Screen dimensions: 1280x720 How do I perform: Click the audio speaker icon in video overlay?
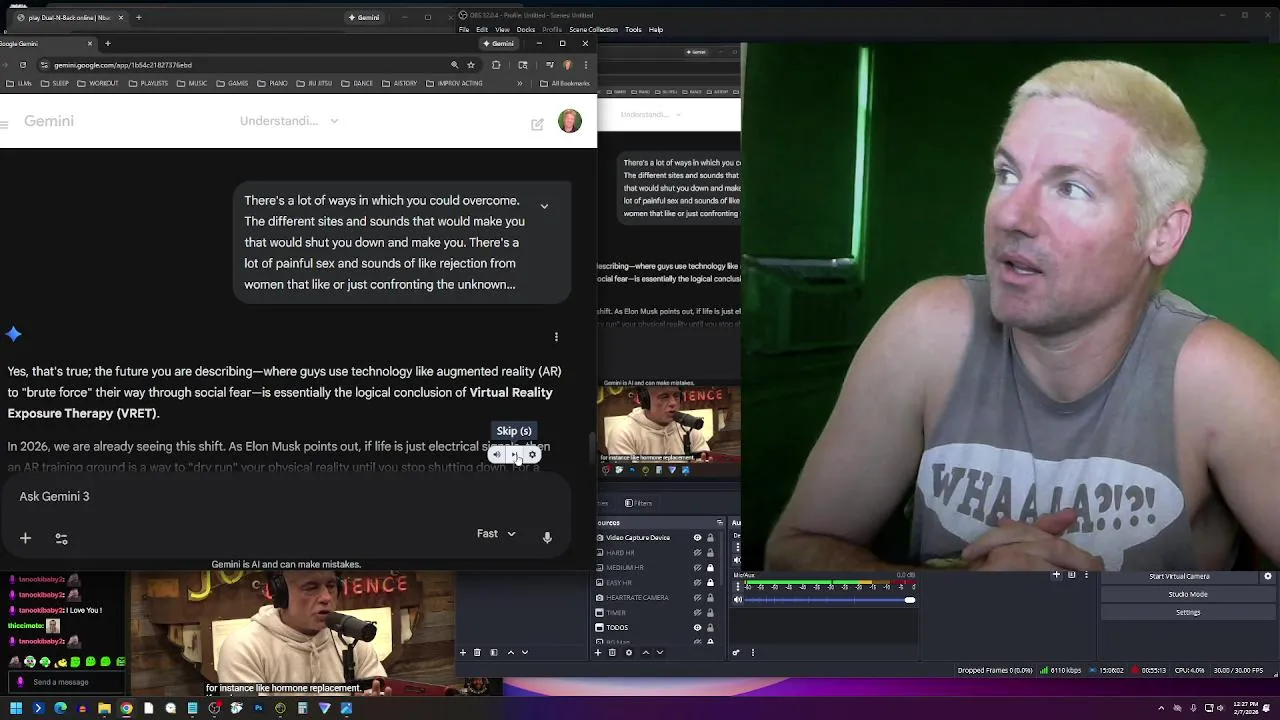[496, 455]
